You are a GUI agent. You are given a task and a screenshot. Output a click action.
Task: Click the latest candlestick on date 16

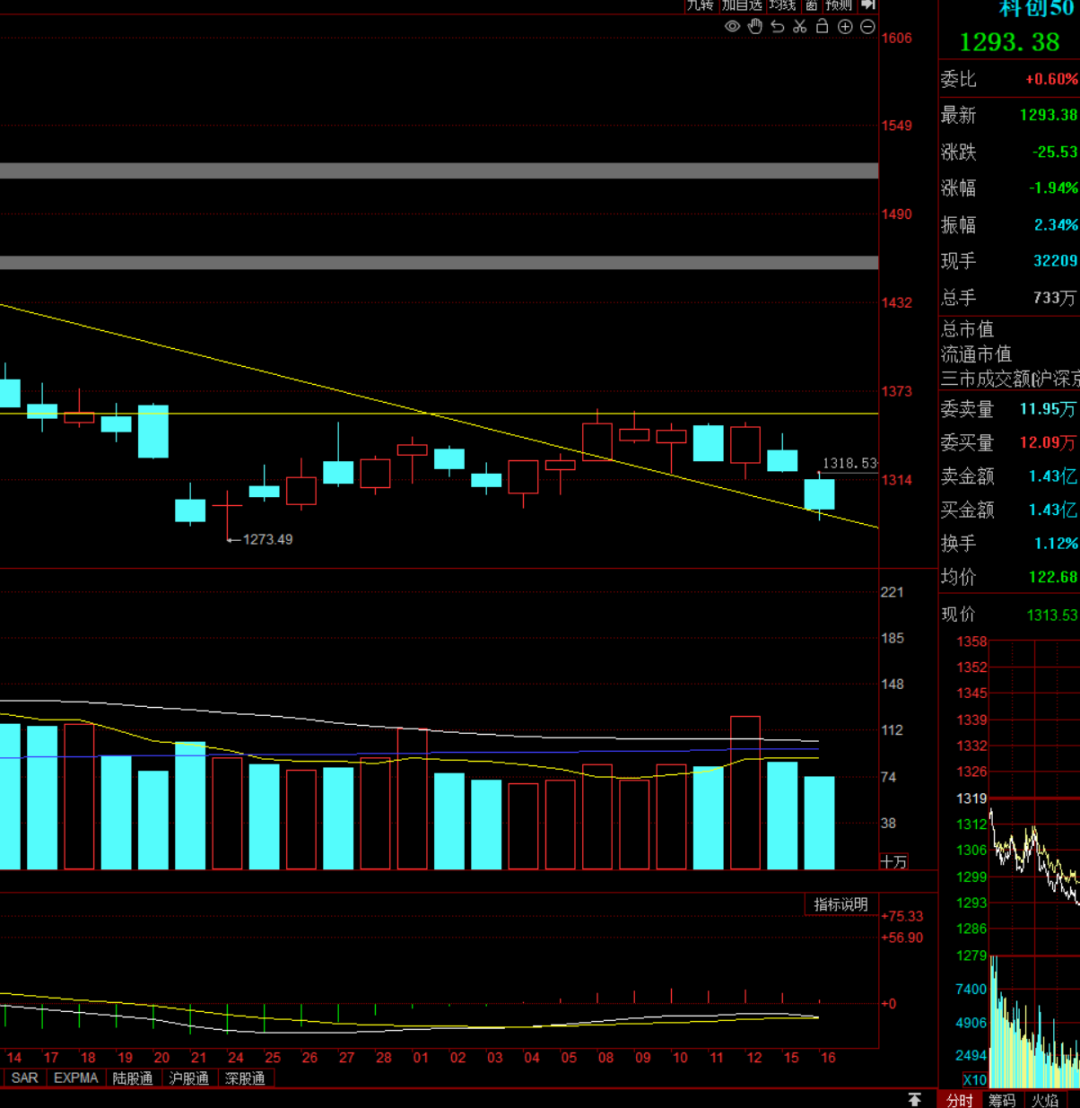coord(819,494)
